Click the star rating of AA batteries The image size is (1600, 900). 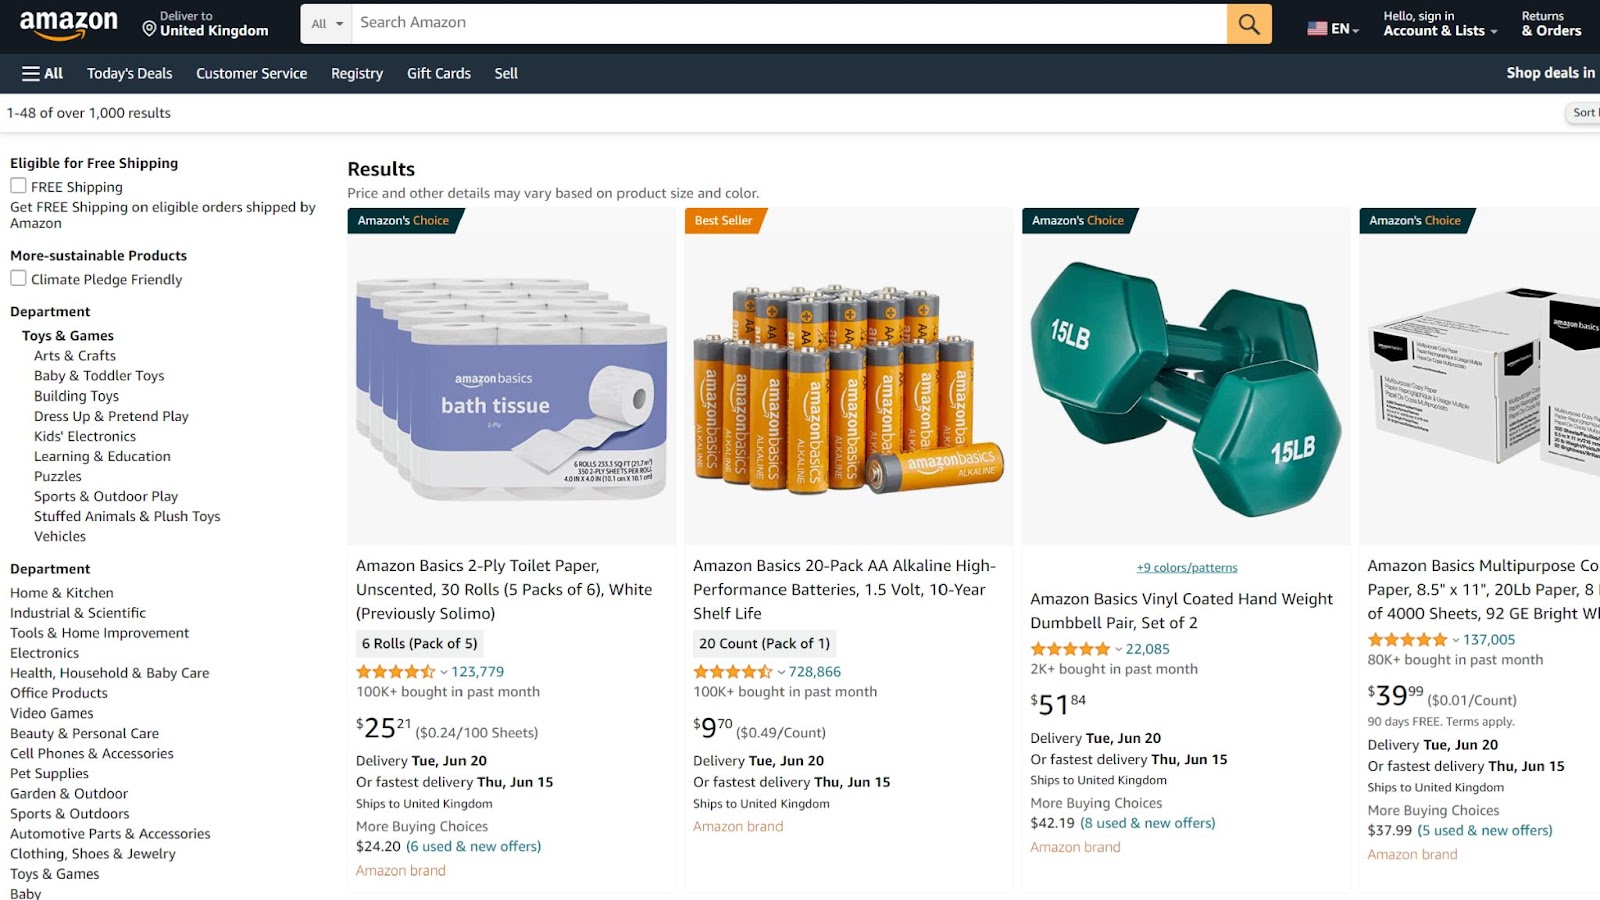point(733,672)
